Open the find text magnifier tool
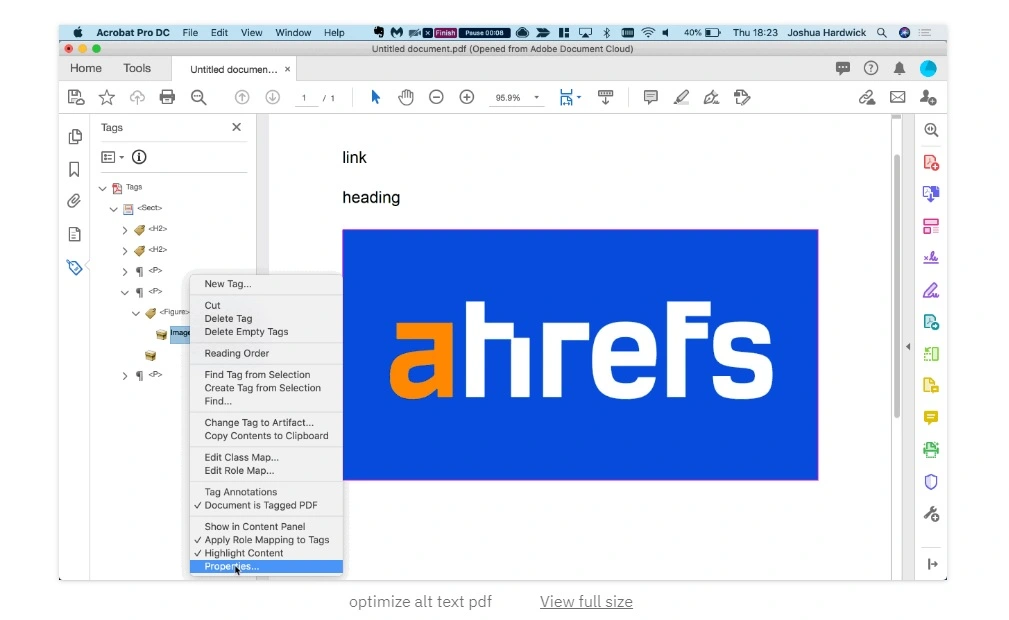This screenshot has height=620, width=1009. 199,97
